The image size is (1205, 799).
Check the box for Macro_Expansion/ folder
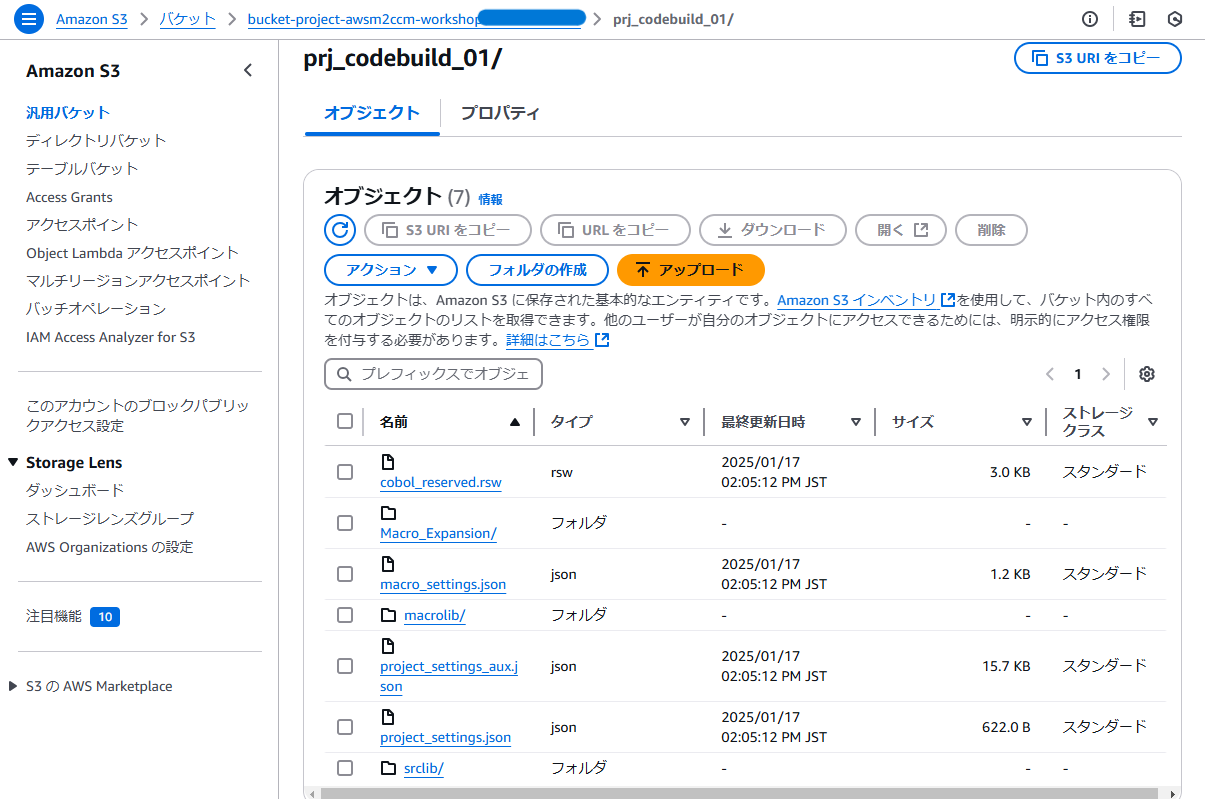tap(345, 523)
